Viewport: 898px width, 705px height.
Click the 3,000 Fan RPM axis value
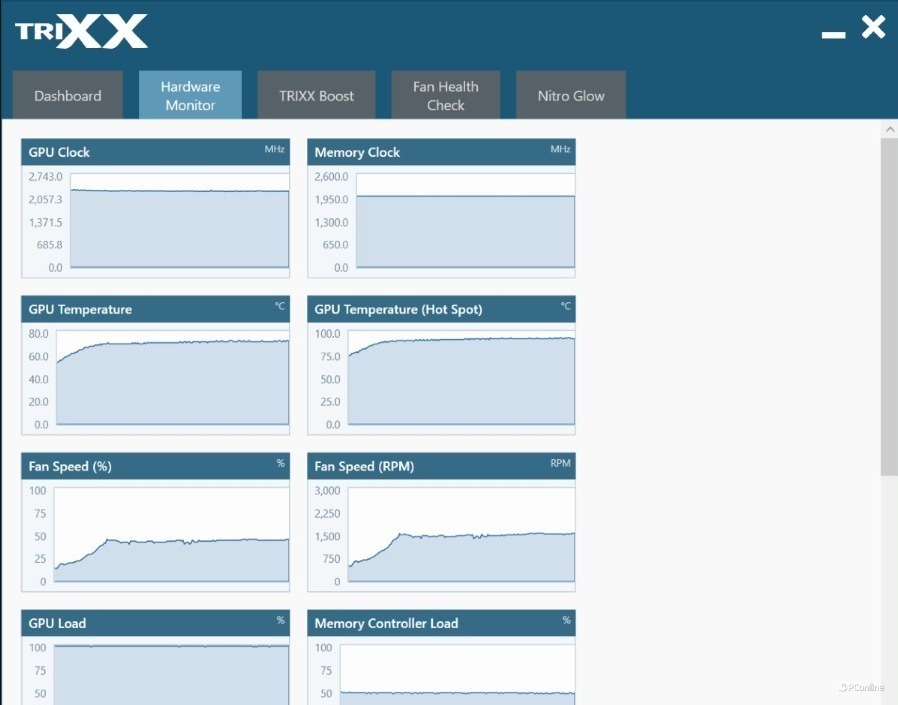tap(327, 490)
